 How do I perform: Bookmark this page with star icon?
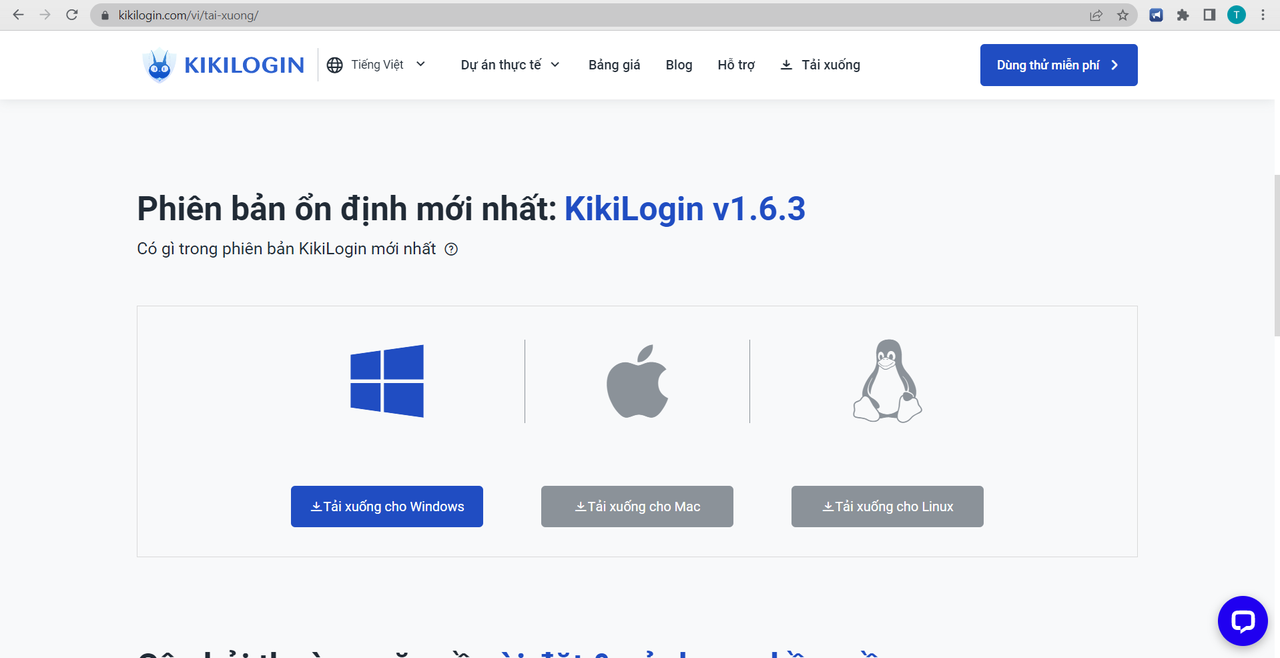[1123, 15]
